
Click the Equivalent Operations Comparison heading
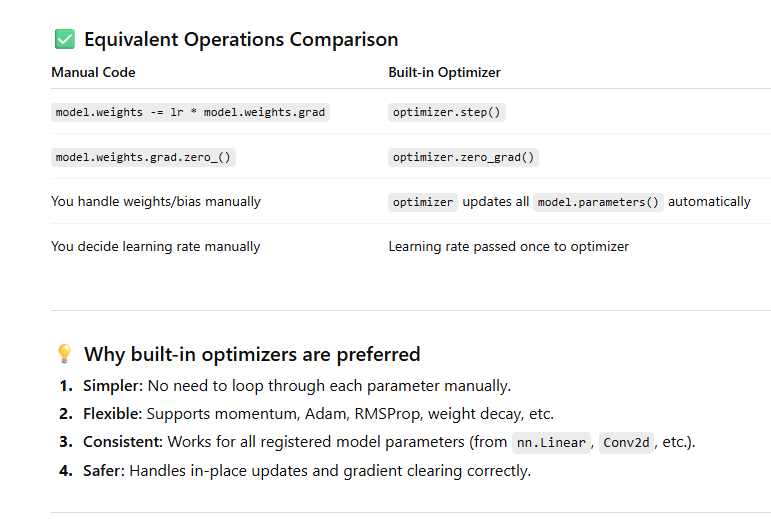pyautogui.click(x=241, y=40)
